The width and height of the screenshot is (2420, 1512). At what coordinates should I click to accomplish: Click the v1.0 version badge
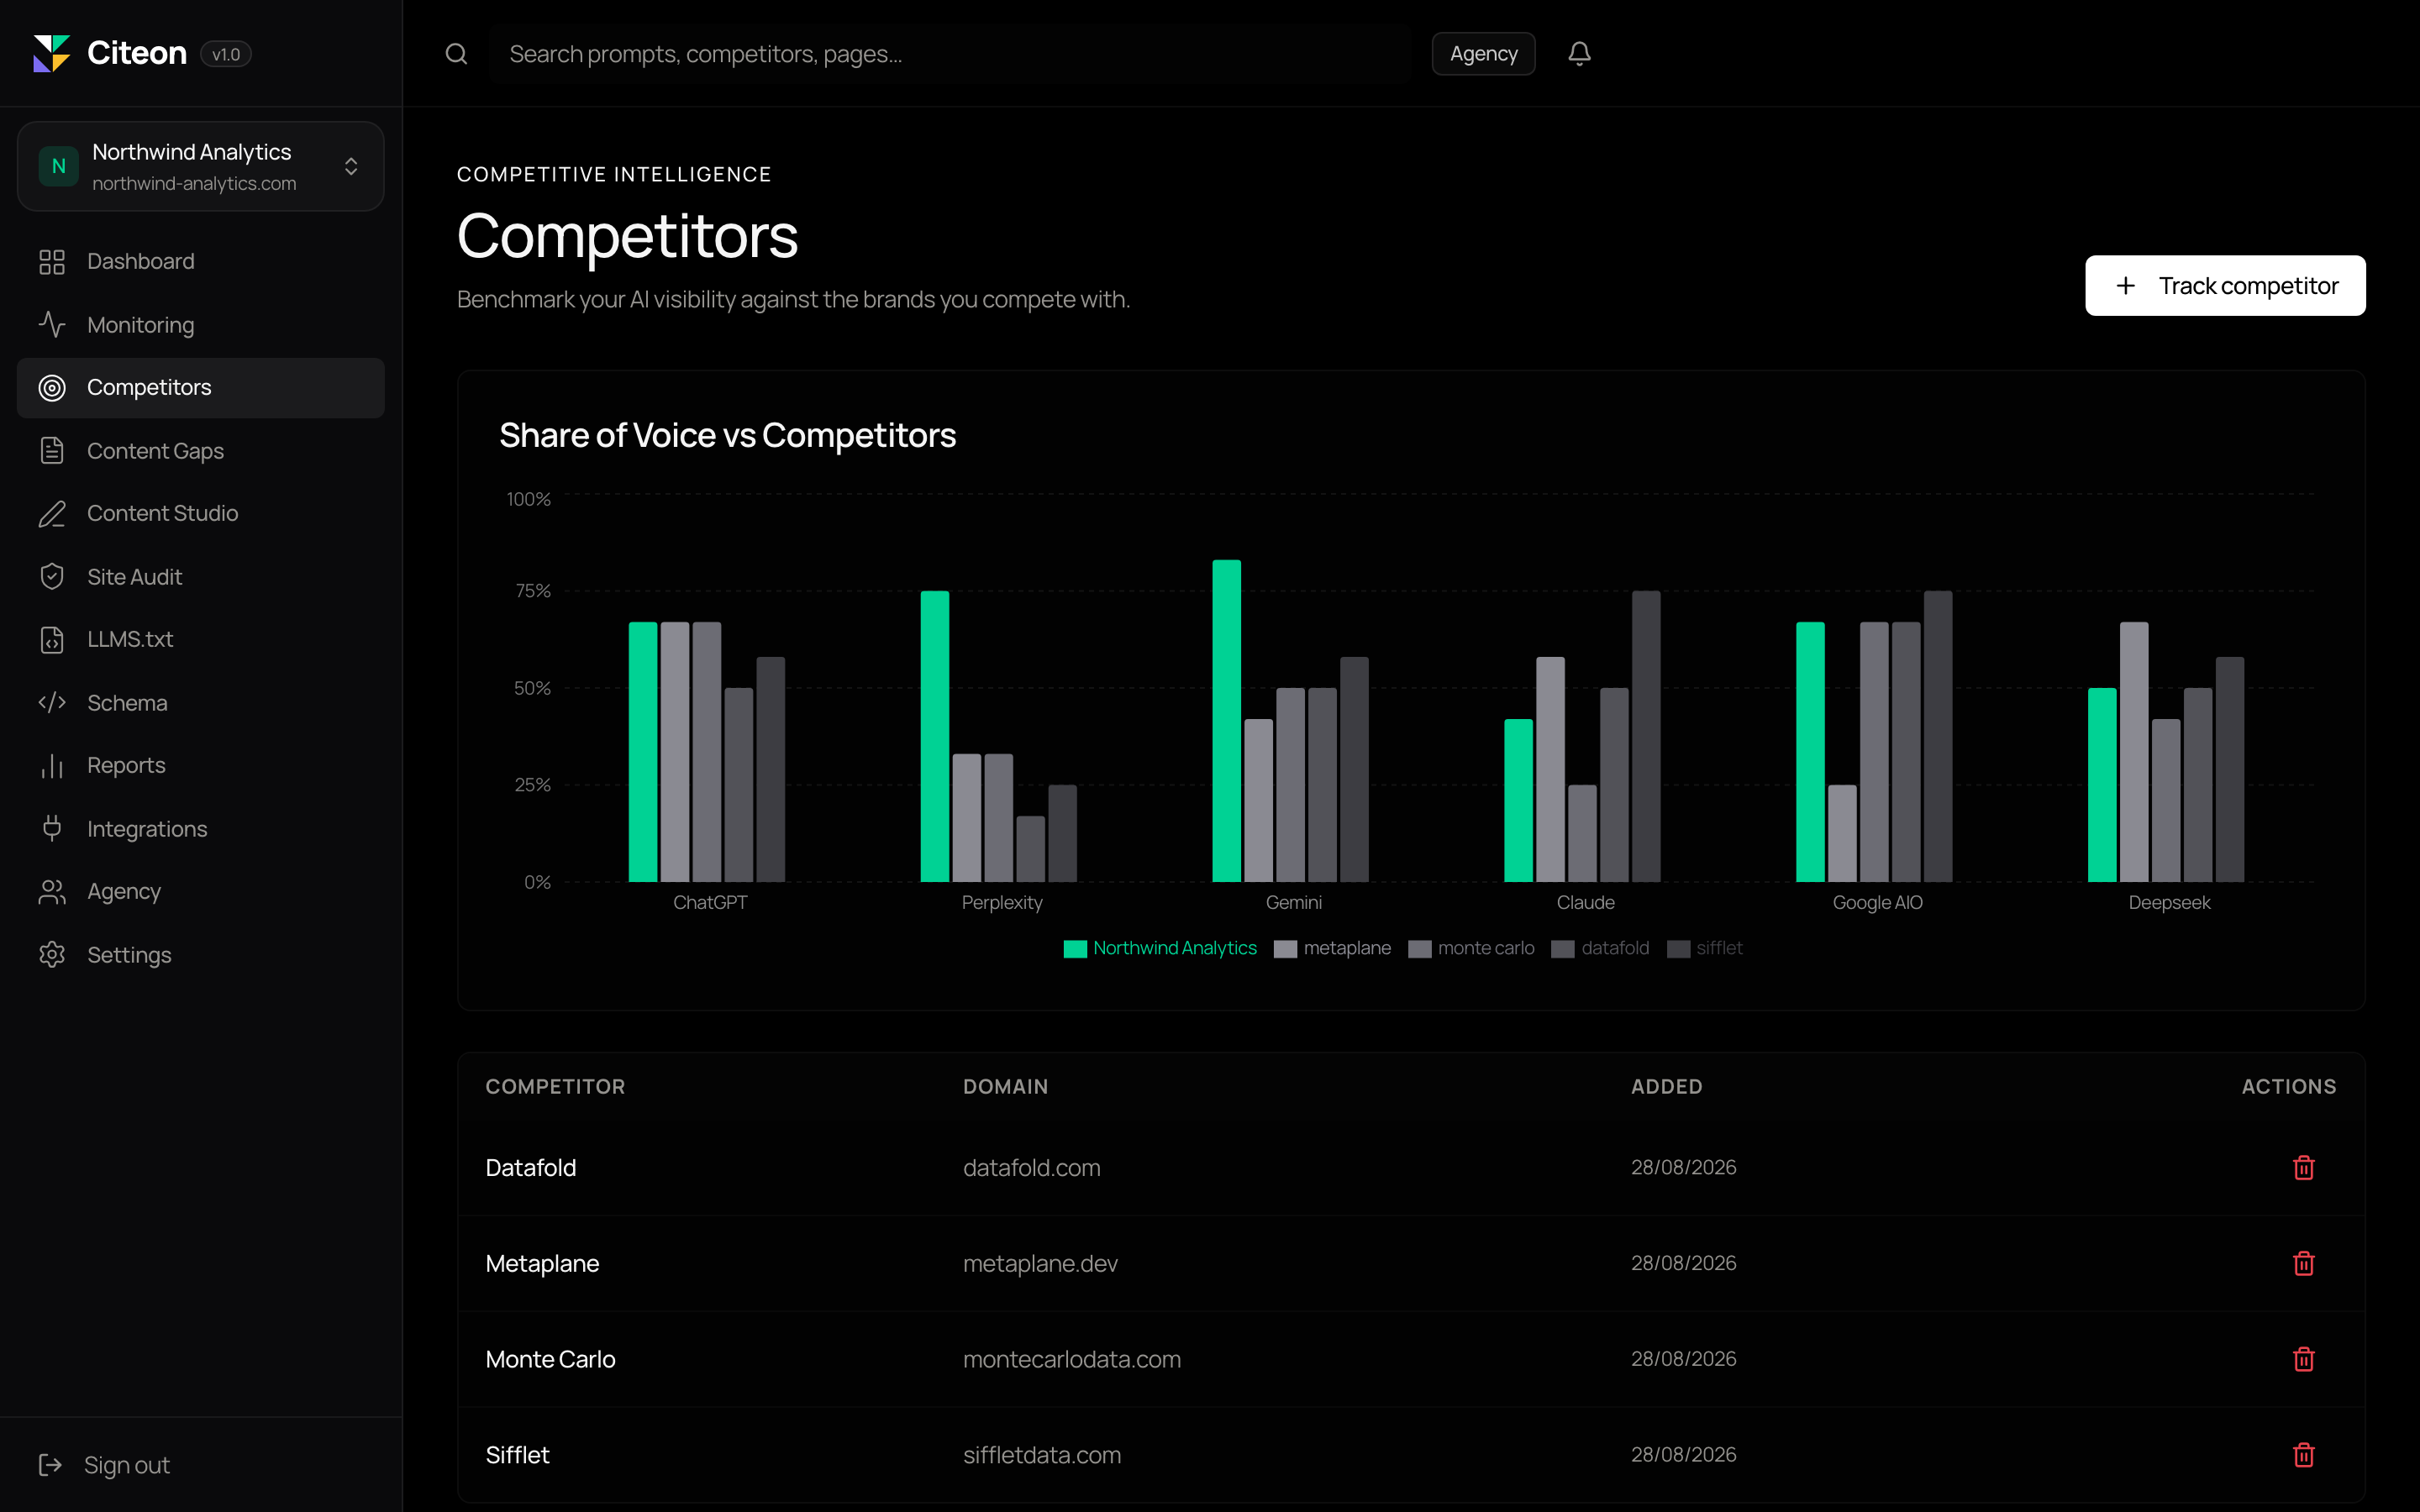click(x=226, y=54)
